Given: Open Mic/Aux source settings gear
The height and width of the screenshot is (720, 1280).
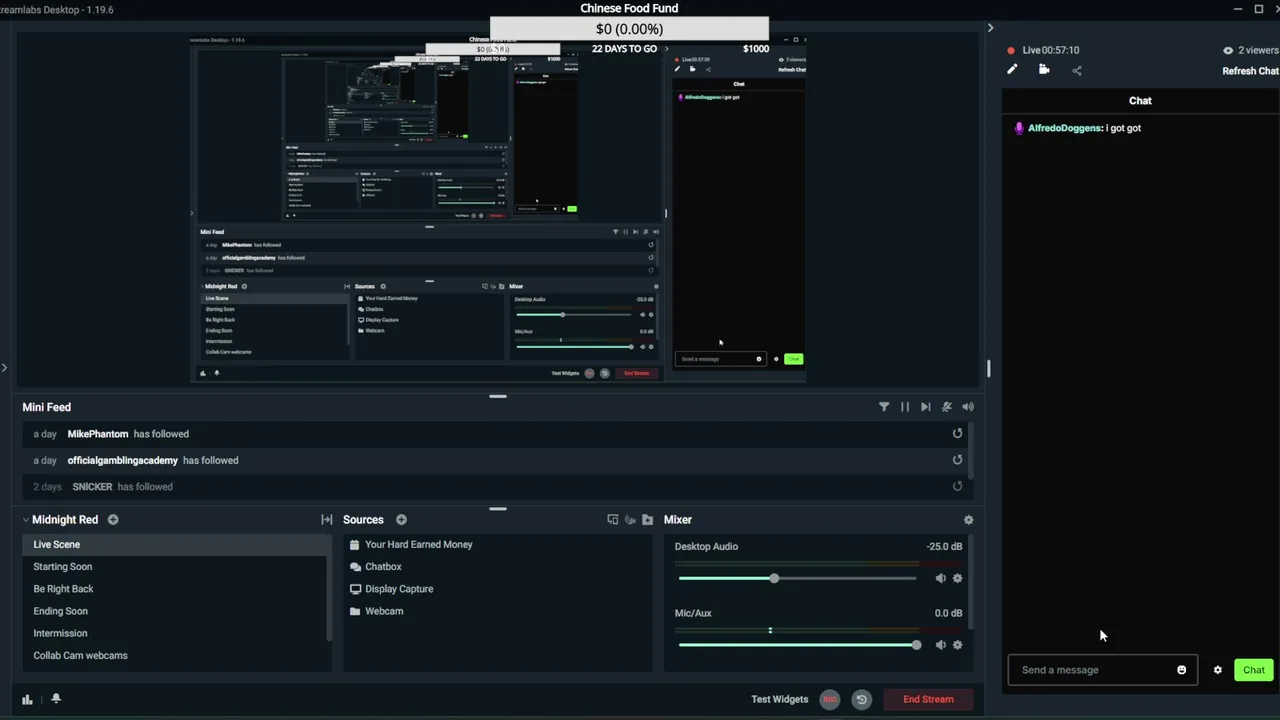Looking at the screenshot, I should coord(957,645).
